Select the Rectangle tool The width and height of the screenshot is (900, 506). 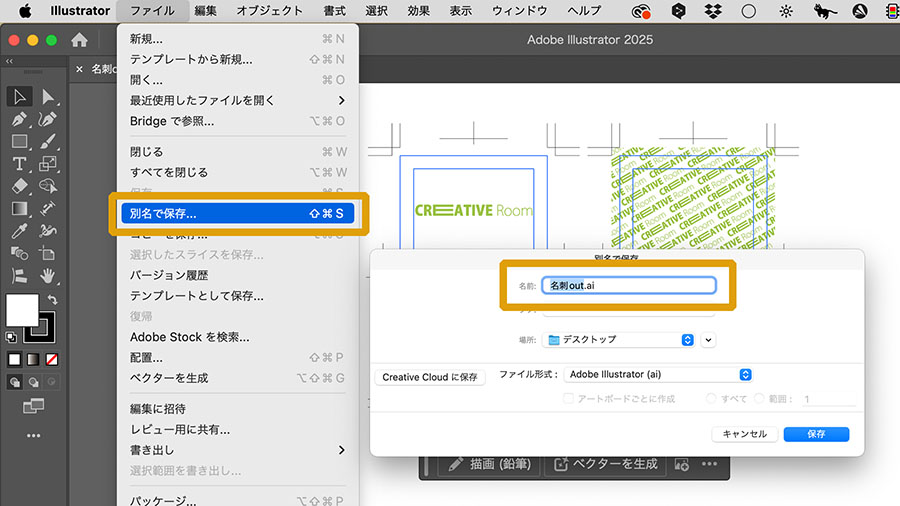point(20,142)
